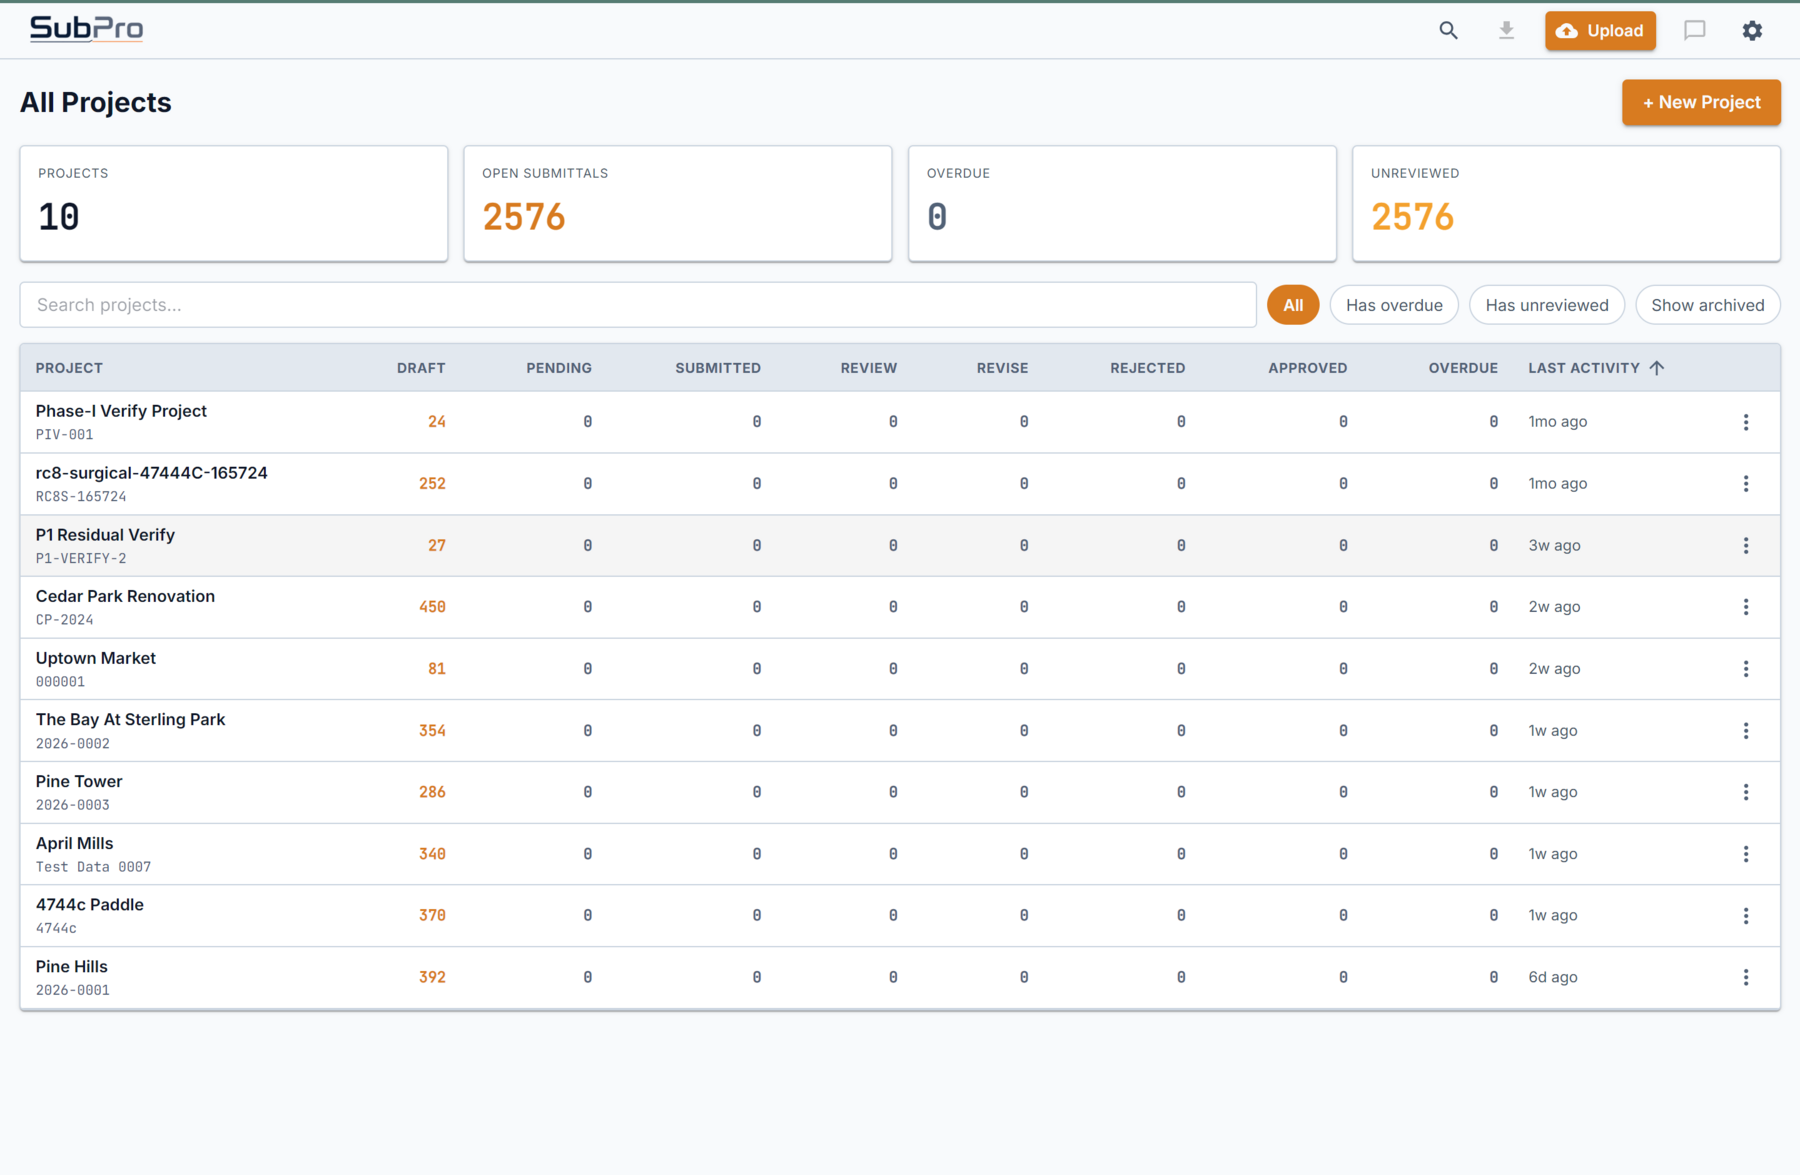Image resolution: width=1800 pixels, height=1175 pixels.
Task: Click draft count 392 for Pine Hills
Action: click(432, 977)
